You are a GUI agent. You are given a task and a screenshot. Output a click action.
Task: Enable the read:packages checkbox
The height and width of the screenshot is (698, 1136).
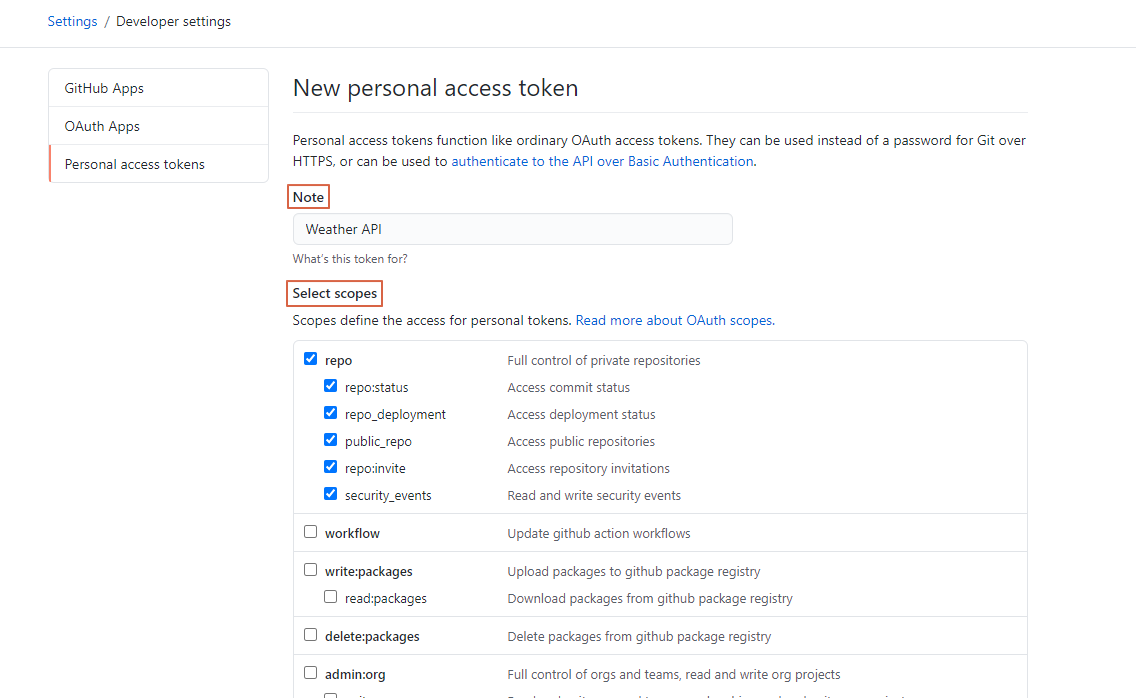(330, 597)
